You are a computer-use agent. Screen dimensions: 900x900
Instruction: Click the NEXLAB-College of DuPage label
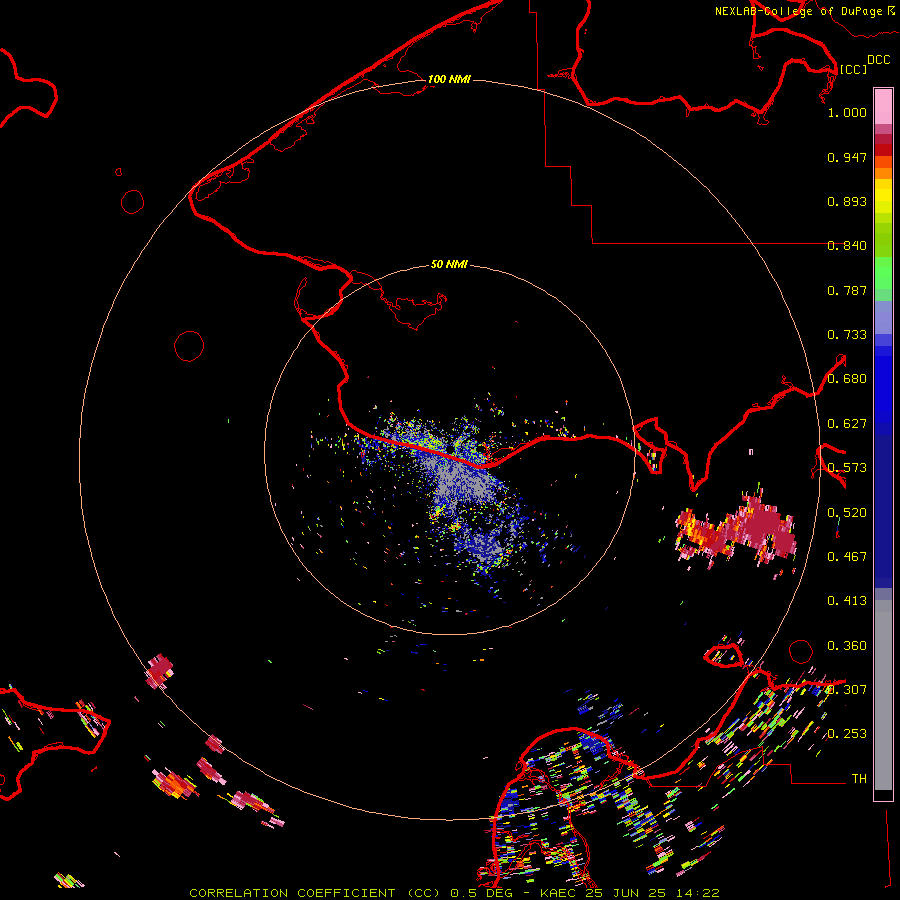799,11
